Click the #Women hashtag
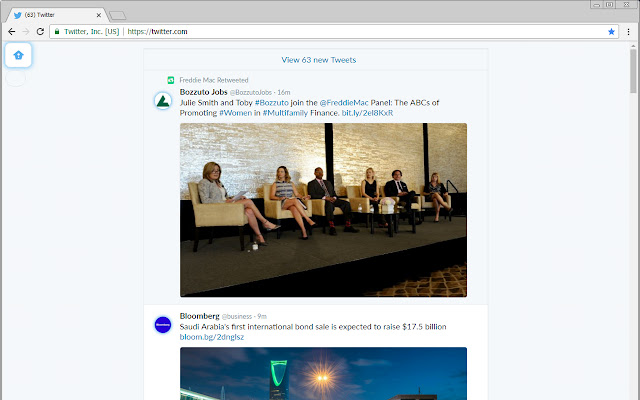This screenshot has width=640, height=400. point(236,113)
